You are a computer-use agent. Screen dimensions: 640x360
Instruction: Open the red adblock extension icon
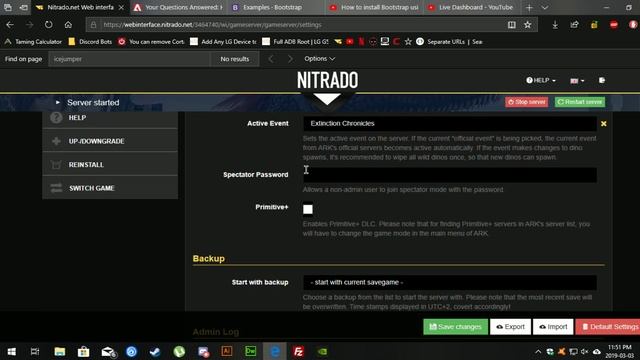pyautogui.click(x=614, y=25)
